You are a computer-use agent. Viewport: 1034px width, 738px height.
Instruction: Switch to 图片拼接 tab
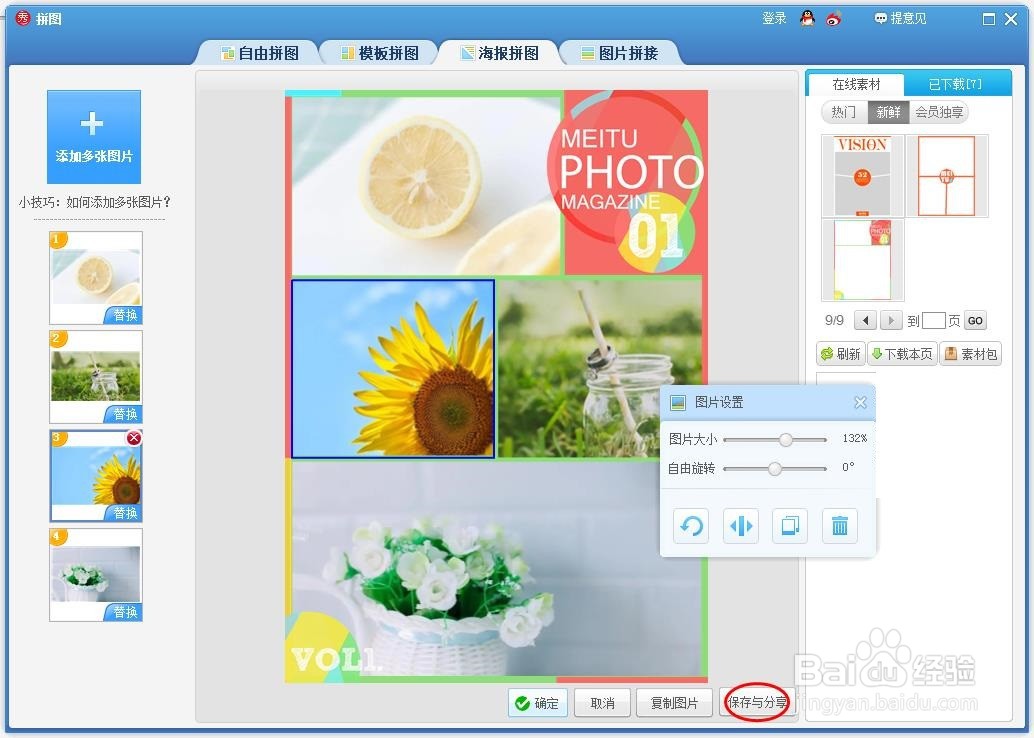click(620, 53)
